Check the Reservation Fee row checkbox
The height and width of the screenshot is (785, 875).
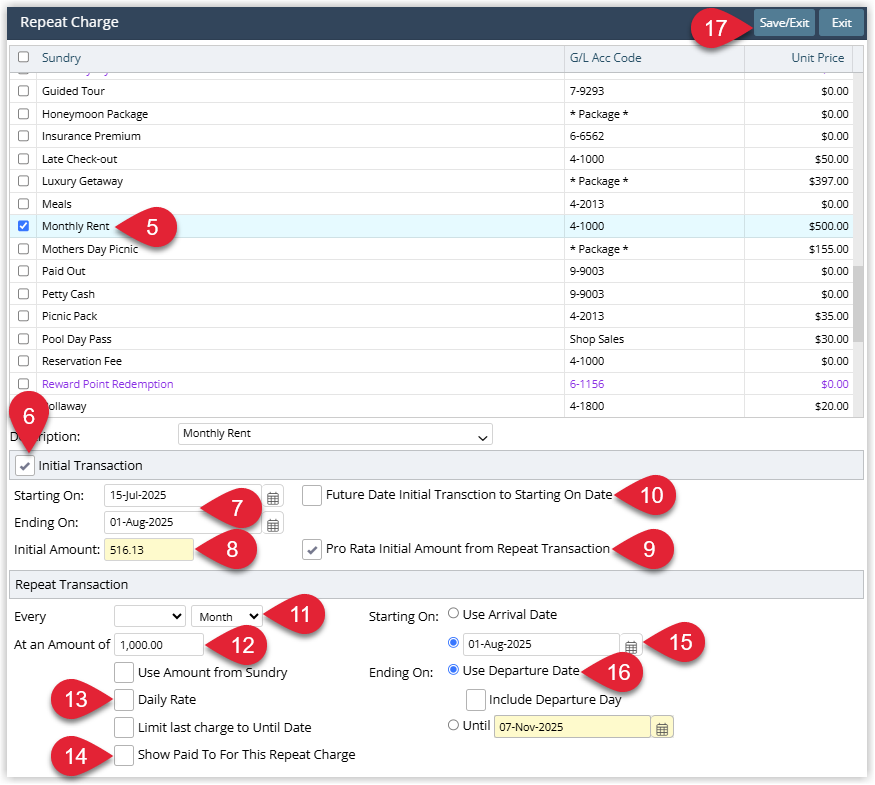click(23, 361)
